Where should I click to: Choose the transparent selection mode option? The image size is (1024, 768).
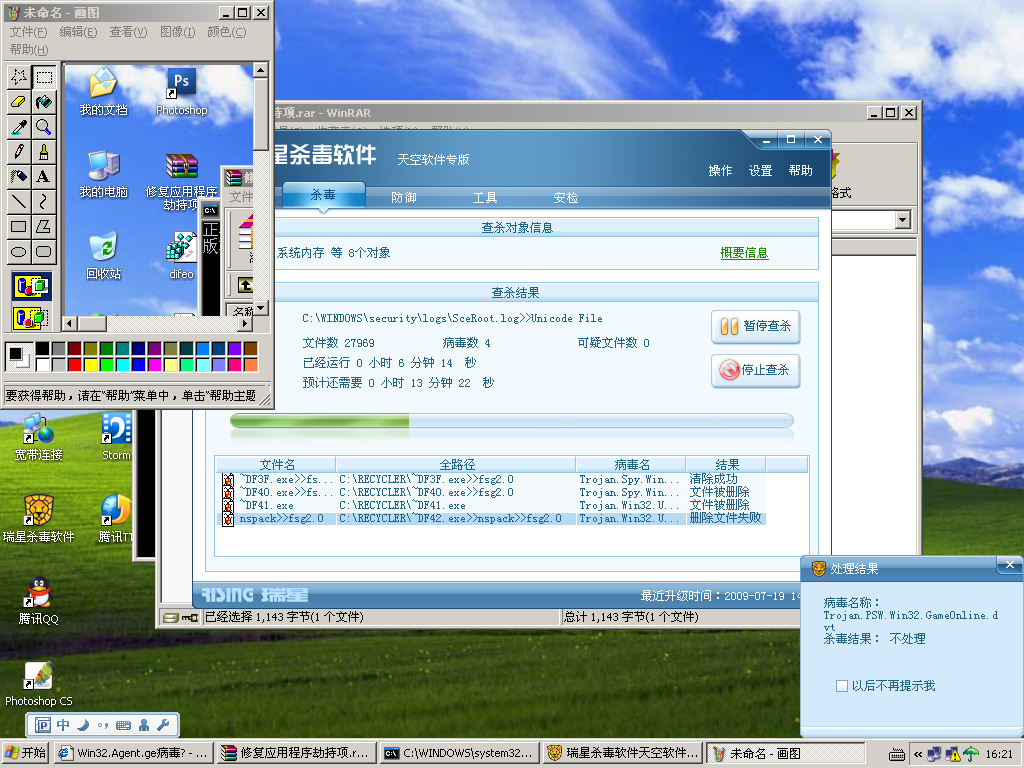pos(31,319)
